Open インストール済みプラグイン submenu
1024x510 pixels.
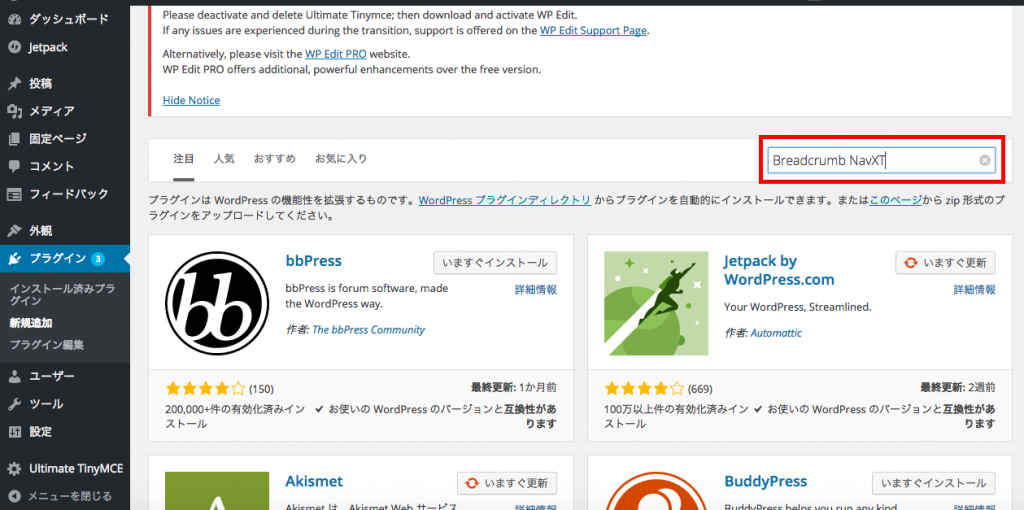63,294
